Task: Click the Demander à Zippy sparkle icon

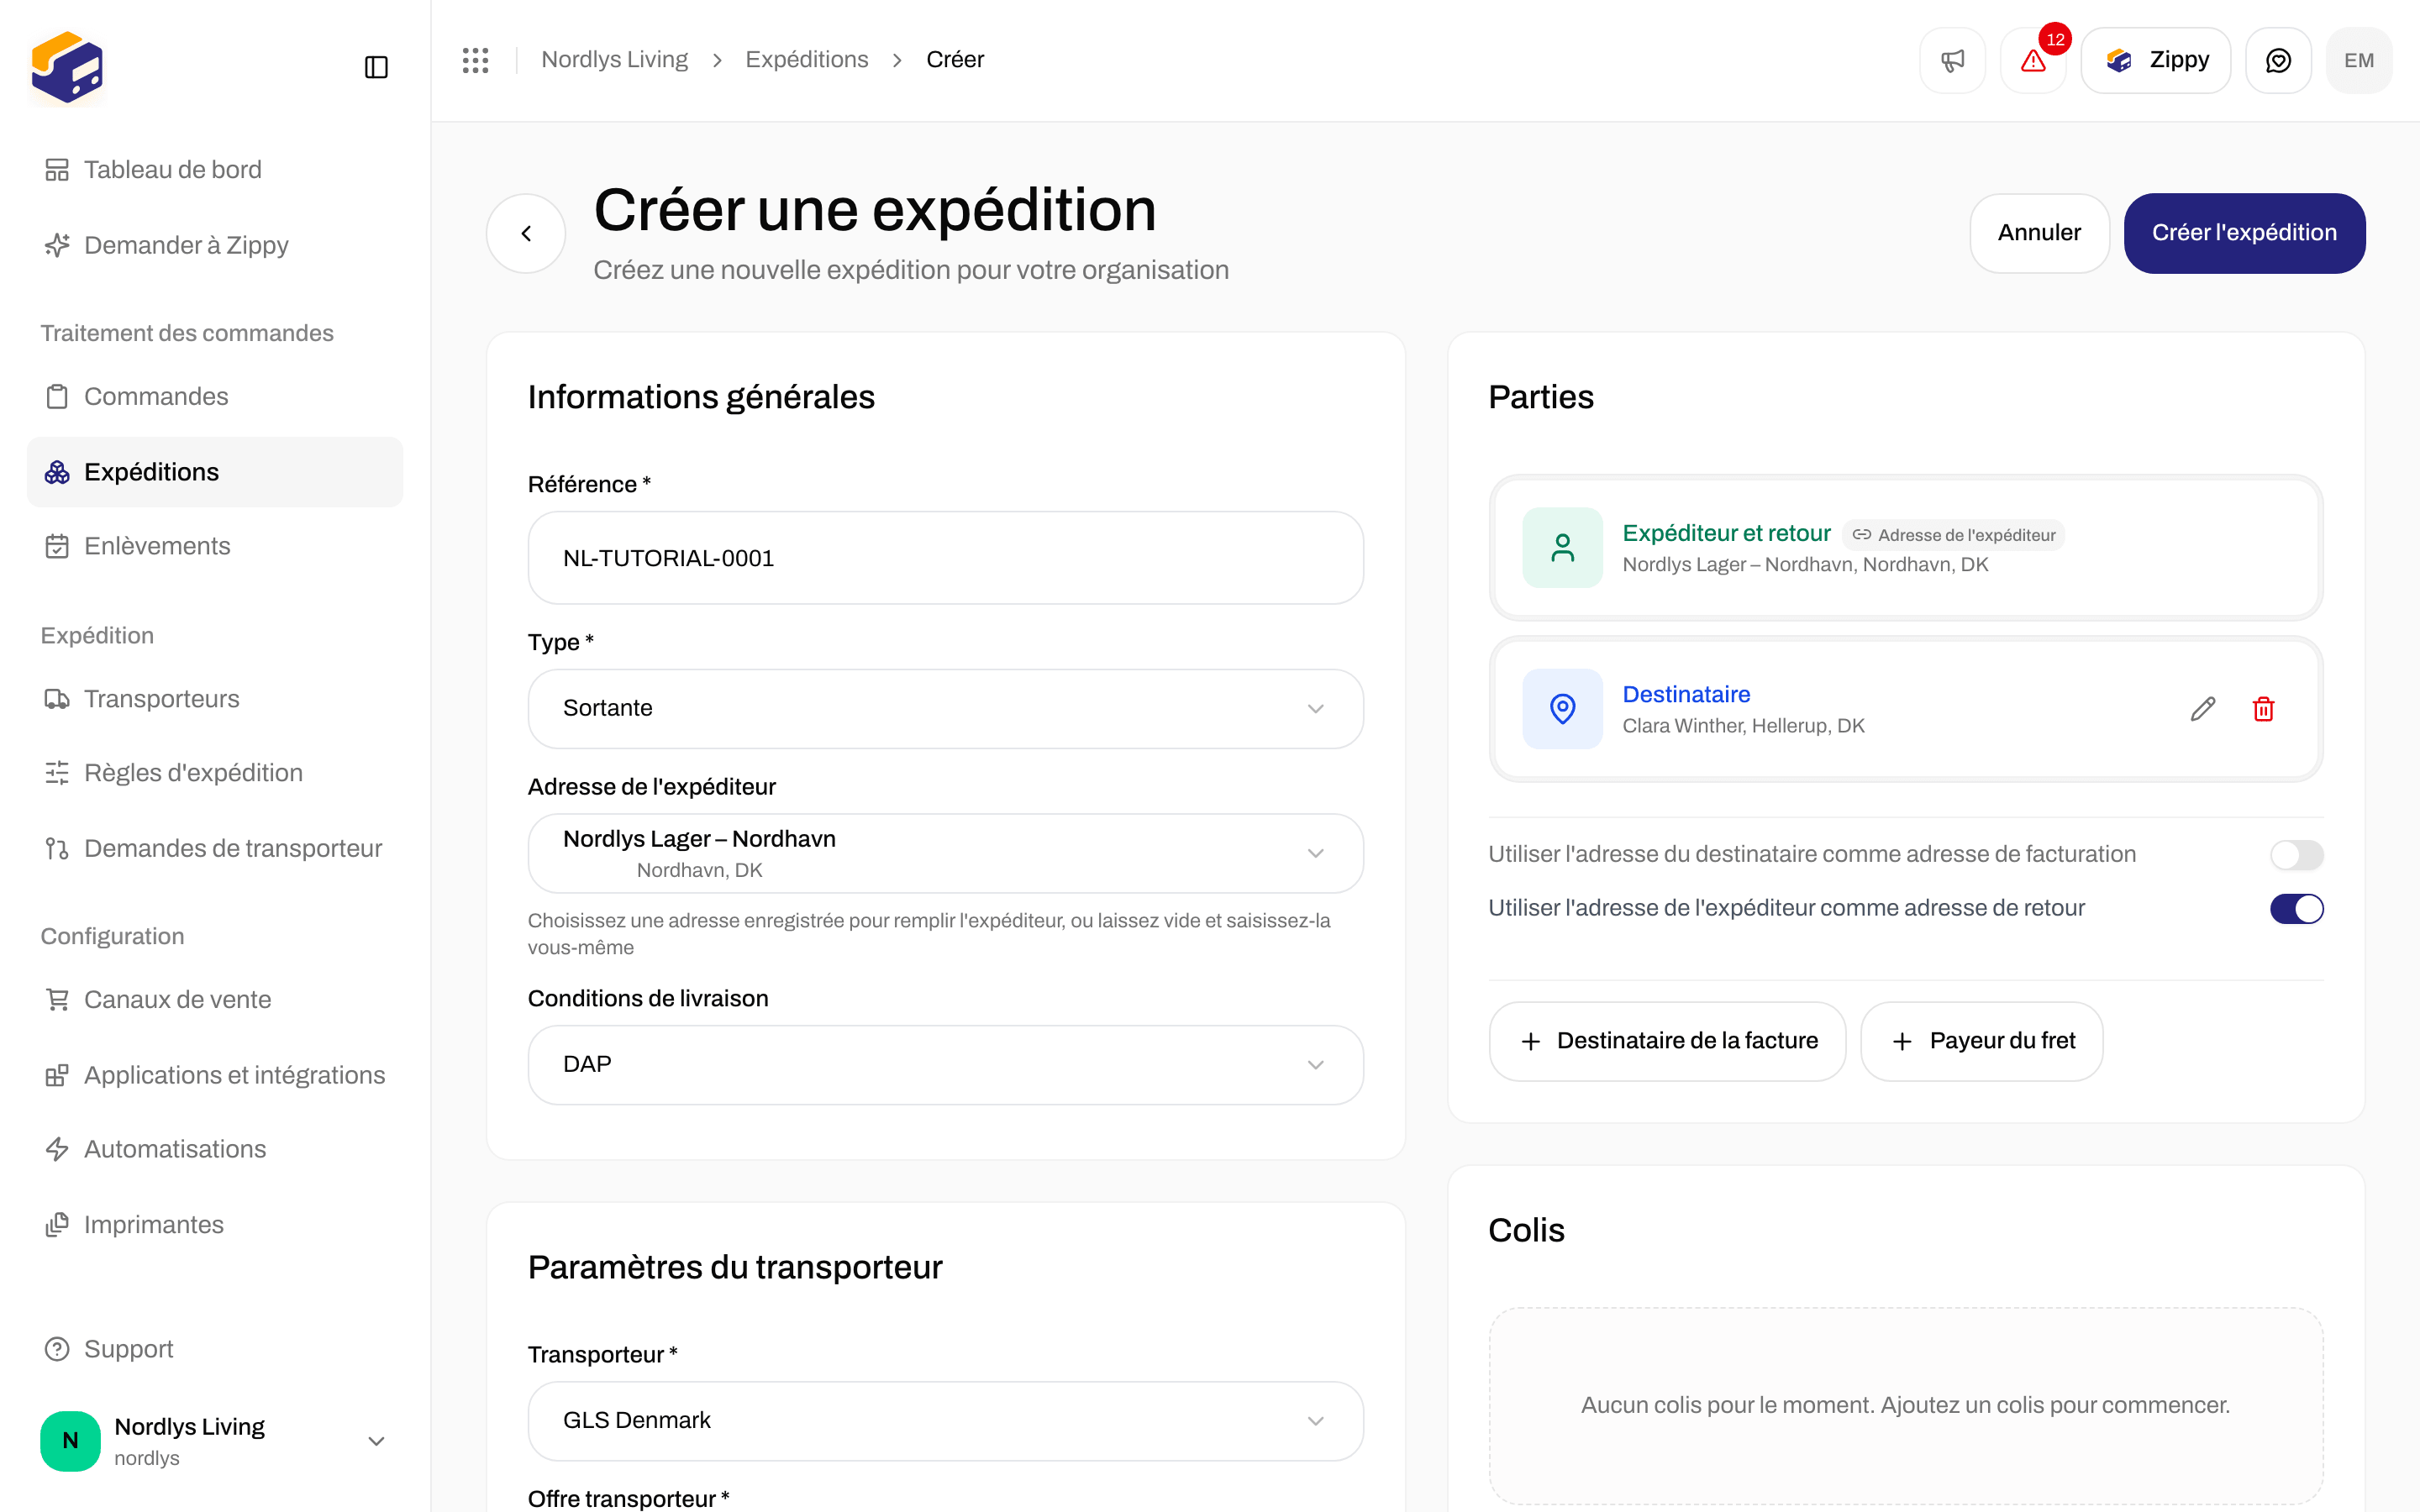Action: [x=57, y=245]
